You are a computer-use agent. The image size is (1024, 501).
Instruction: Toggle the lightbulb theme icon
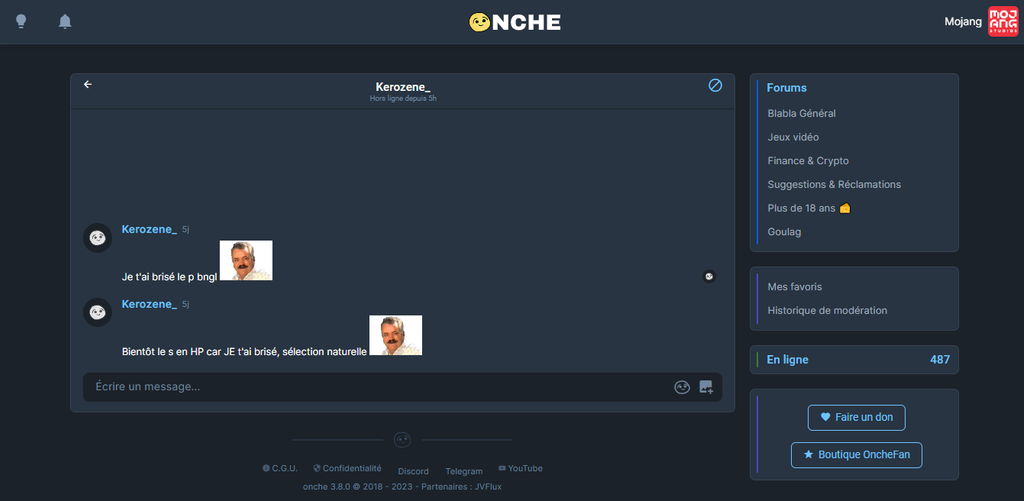coord(21,22)
